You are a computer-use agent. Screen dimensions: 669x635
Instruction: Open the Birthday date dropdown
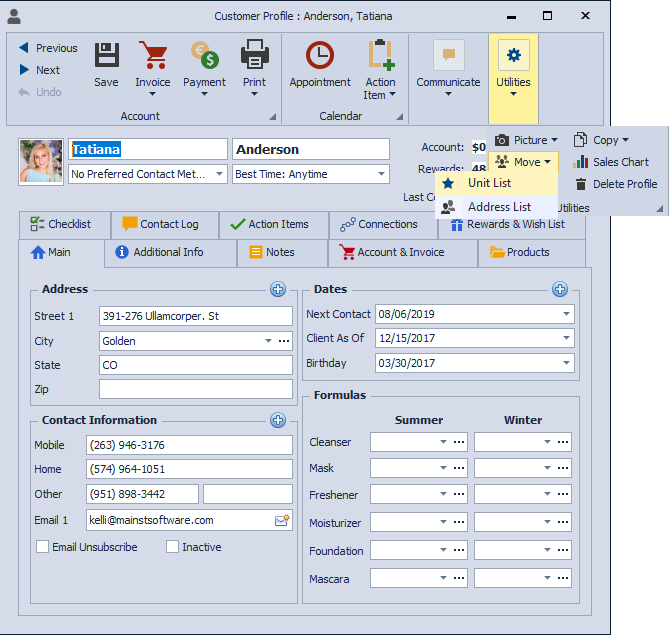pyautogui.click(x=566, y=363)
